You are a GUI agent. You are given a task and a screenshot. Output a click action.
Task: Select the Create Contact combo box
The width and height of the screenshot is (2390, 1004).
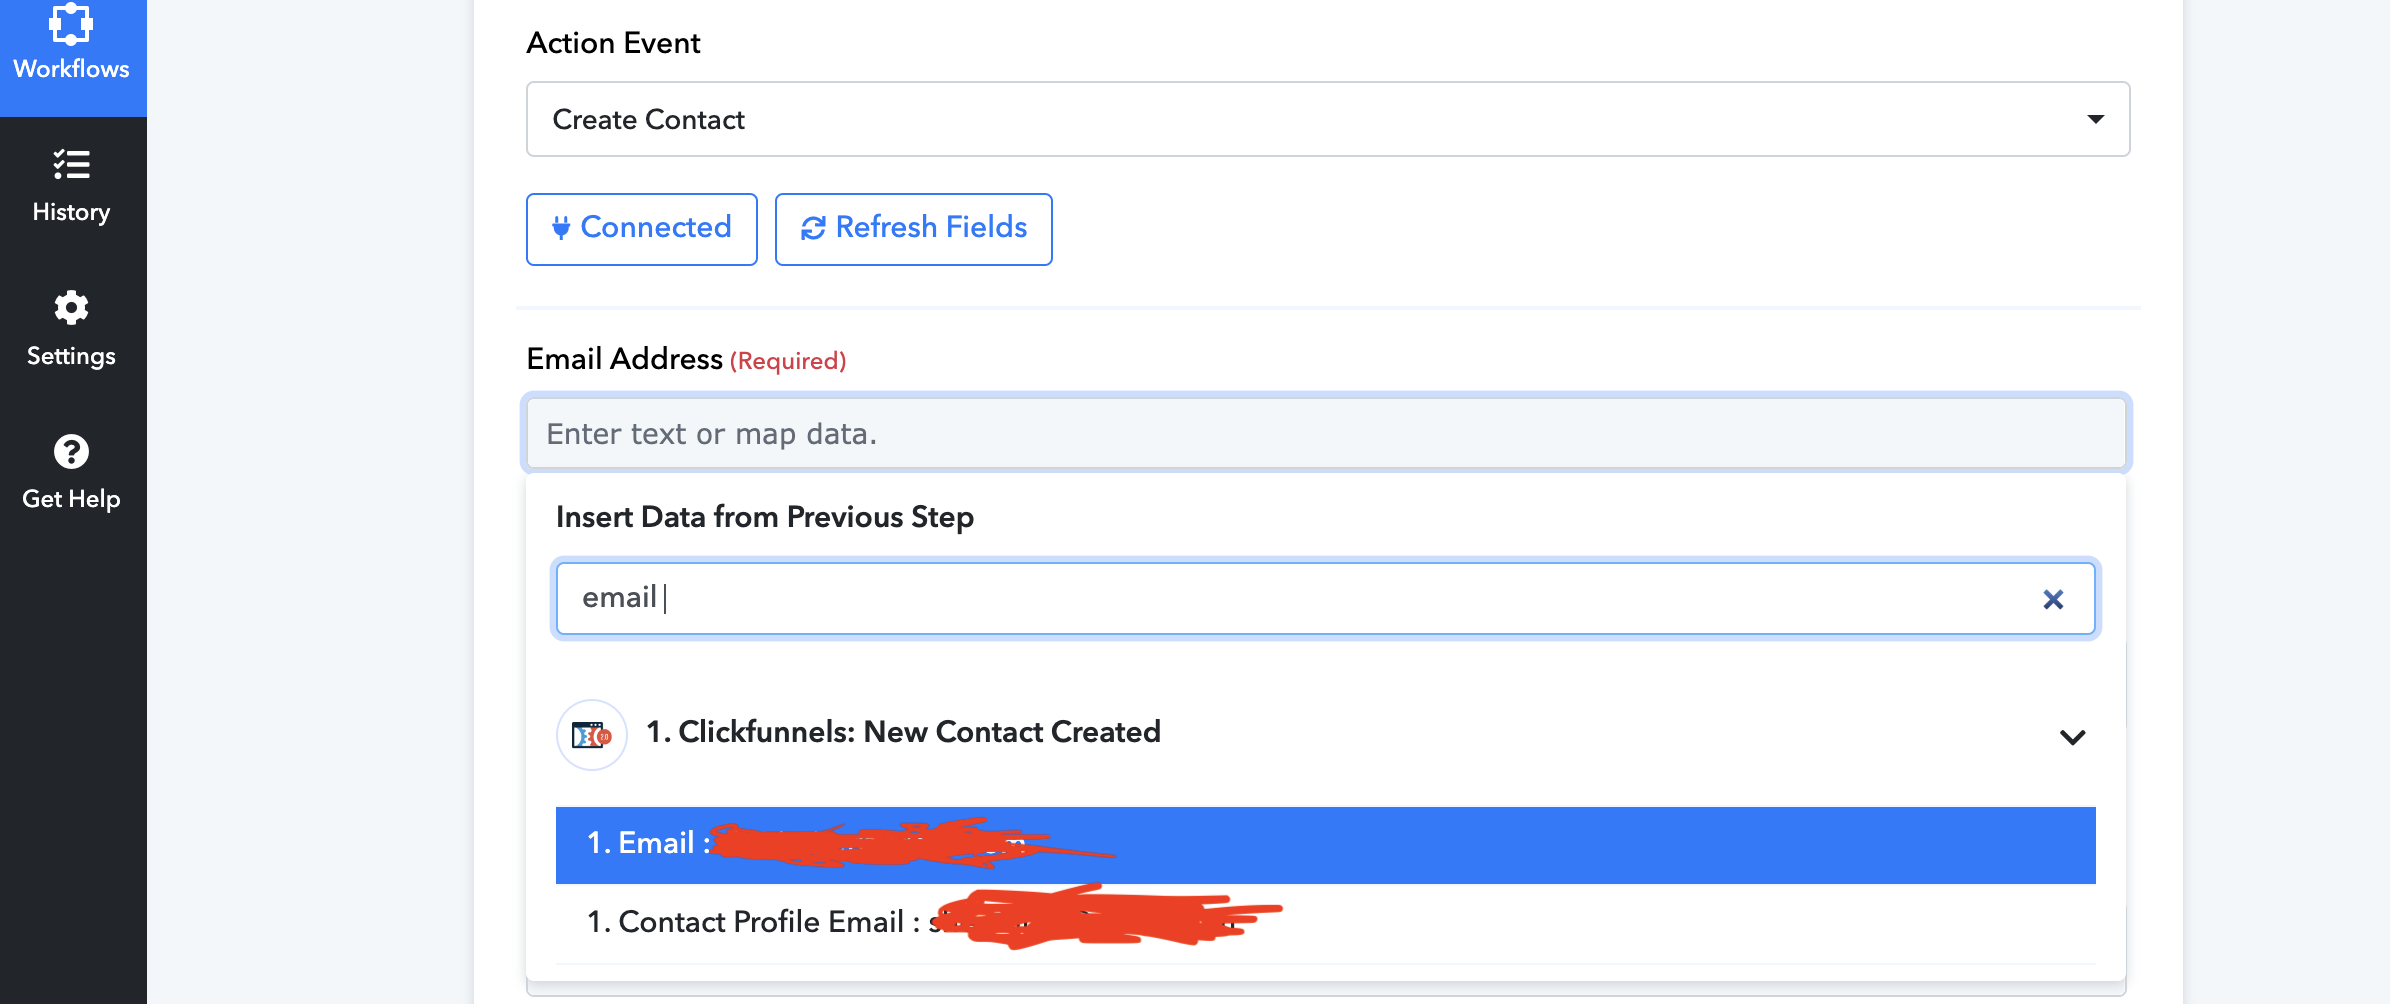click(x=1328, y=119)
